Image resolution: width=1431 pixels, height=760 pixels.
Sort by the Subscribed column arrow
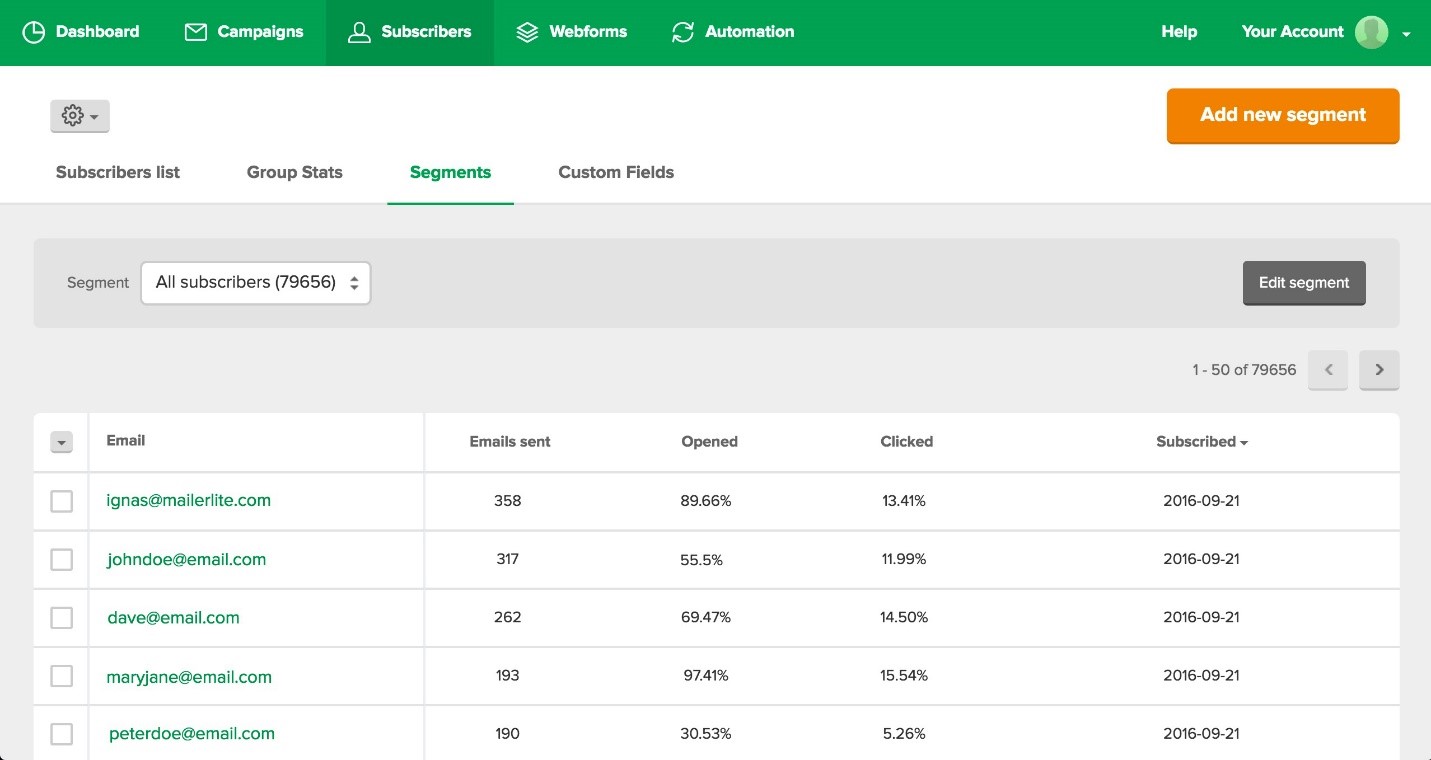click(1244, 442)
